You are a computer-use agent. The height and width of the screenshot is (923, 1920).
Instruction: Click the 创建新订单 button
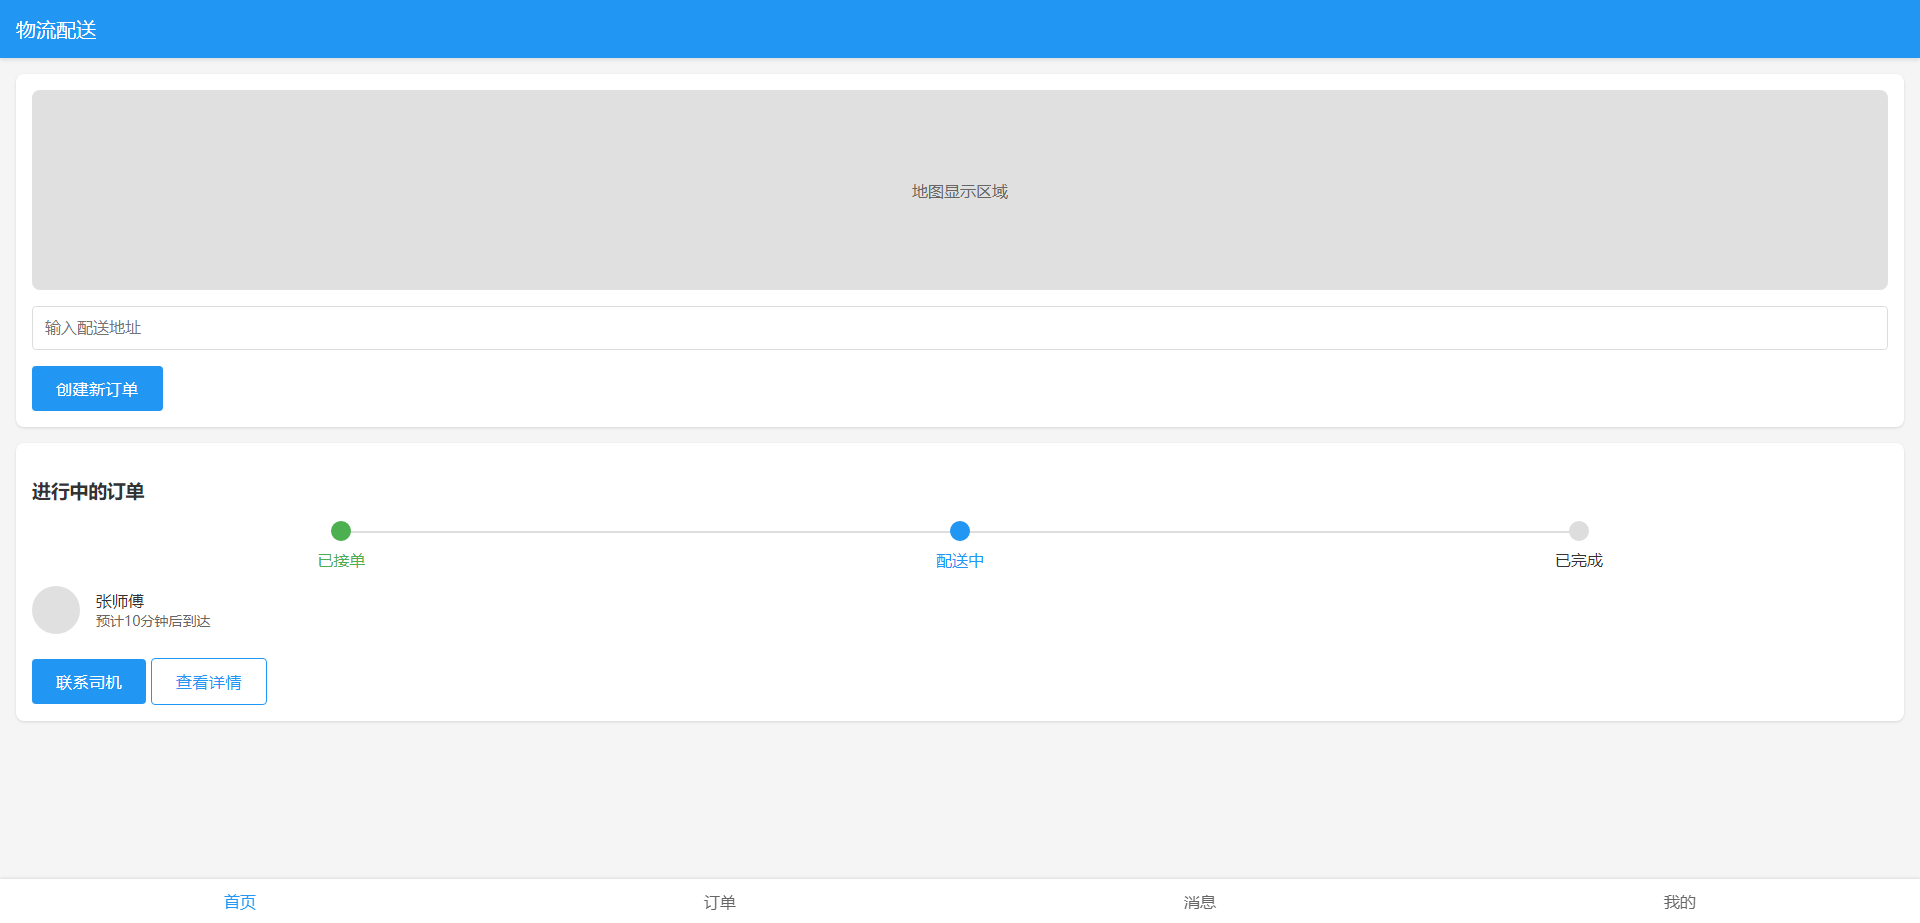click(97, 388)
